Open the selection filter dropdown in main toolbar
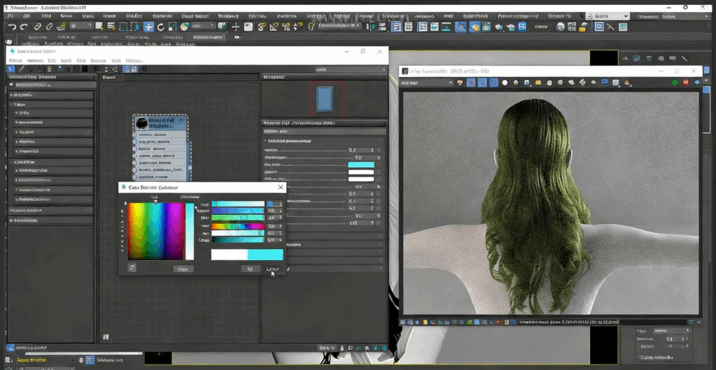The image size is (716, 370). pos(81,26)
